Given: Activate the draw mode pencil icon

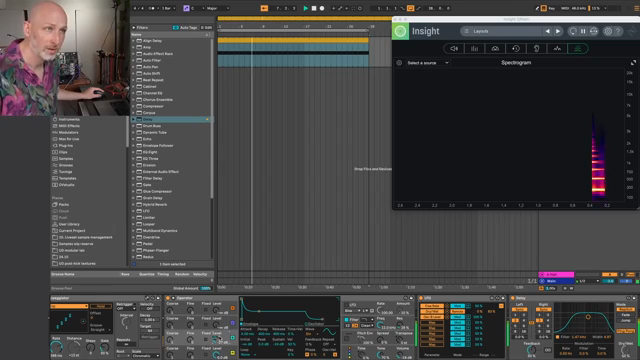Looking at the screenshot, I should click(x=537, y=8).
